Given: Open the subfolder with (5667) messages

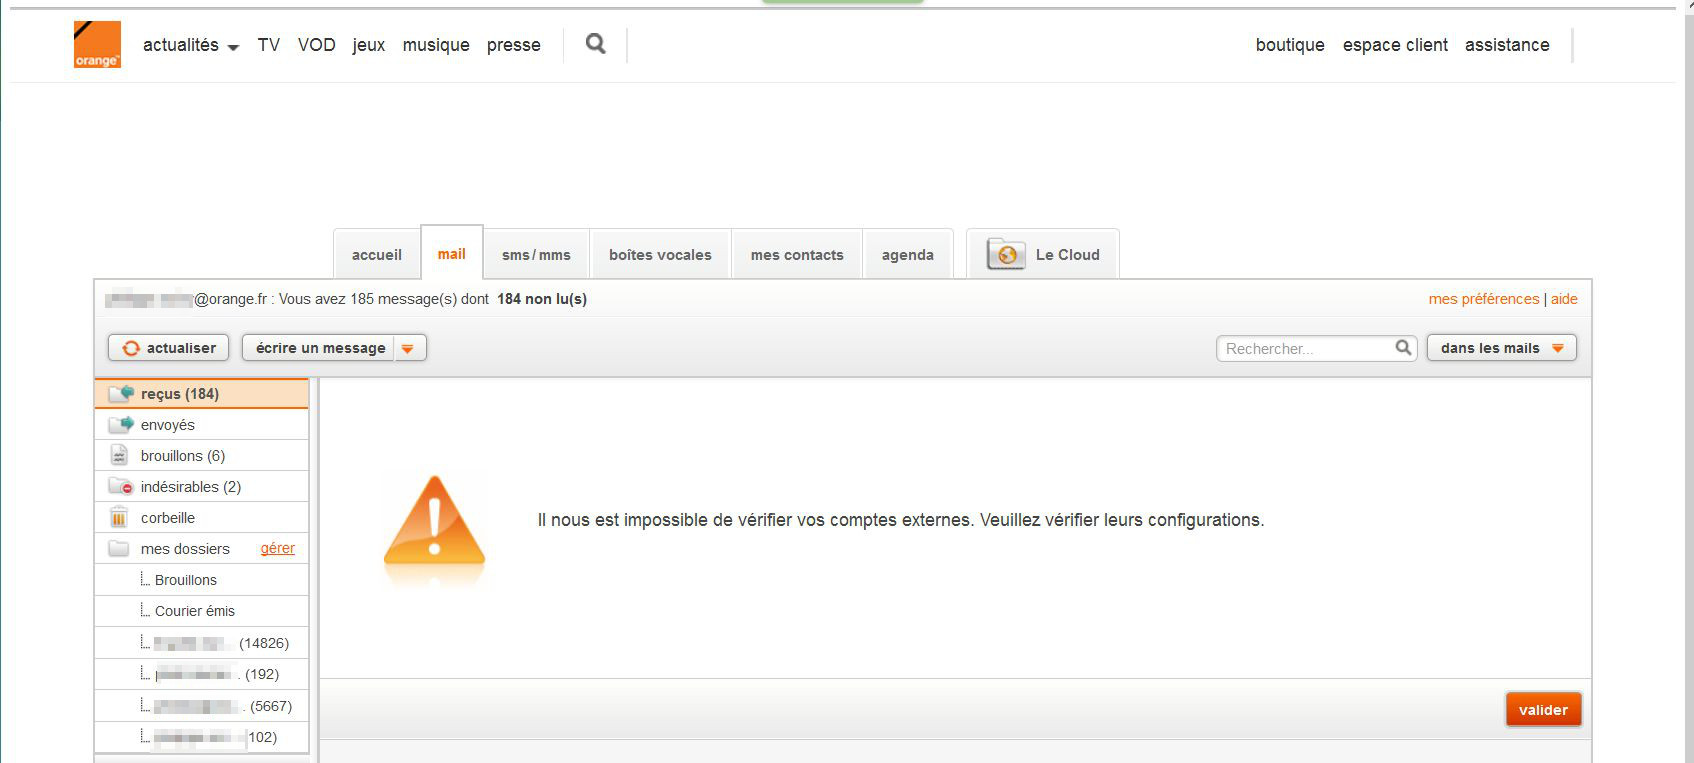Looking at the screenshot, I should (x=201, y=706).
